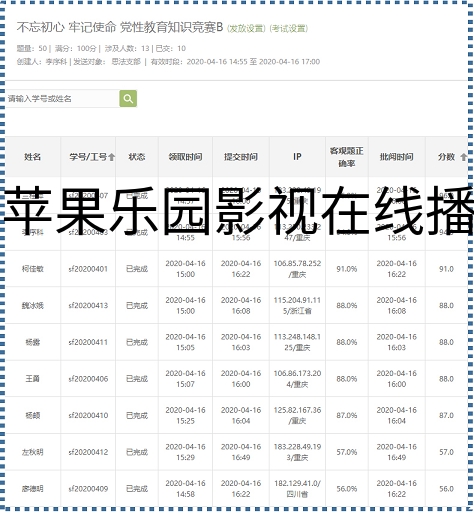Click IP cell 106.86.173.204/重庆

pos(297,379)
